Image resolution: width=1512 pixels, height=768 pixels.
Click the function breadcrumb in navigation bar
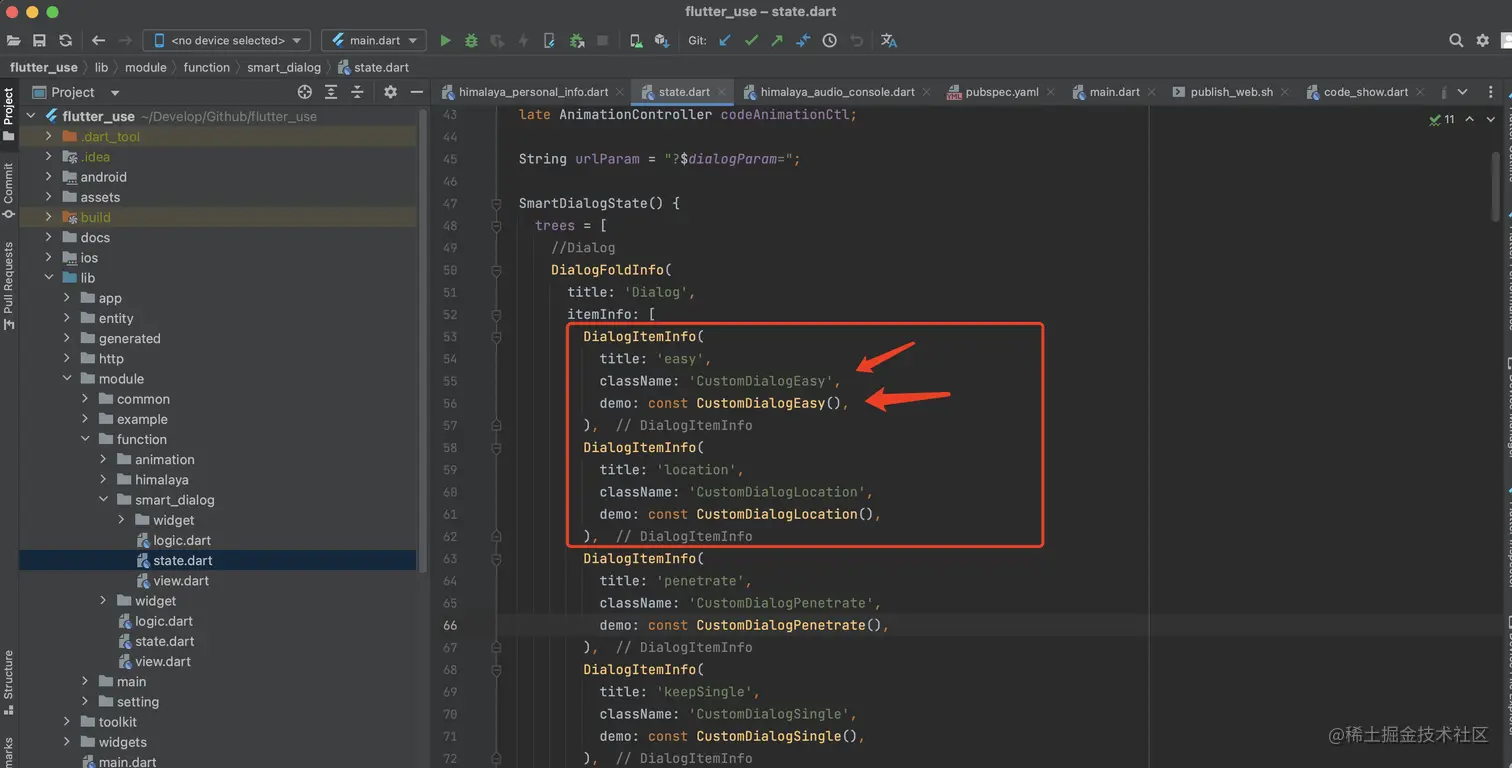tap(207, 67)
